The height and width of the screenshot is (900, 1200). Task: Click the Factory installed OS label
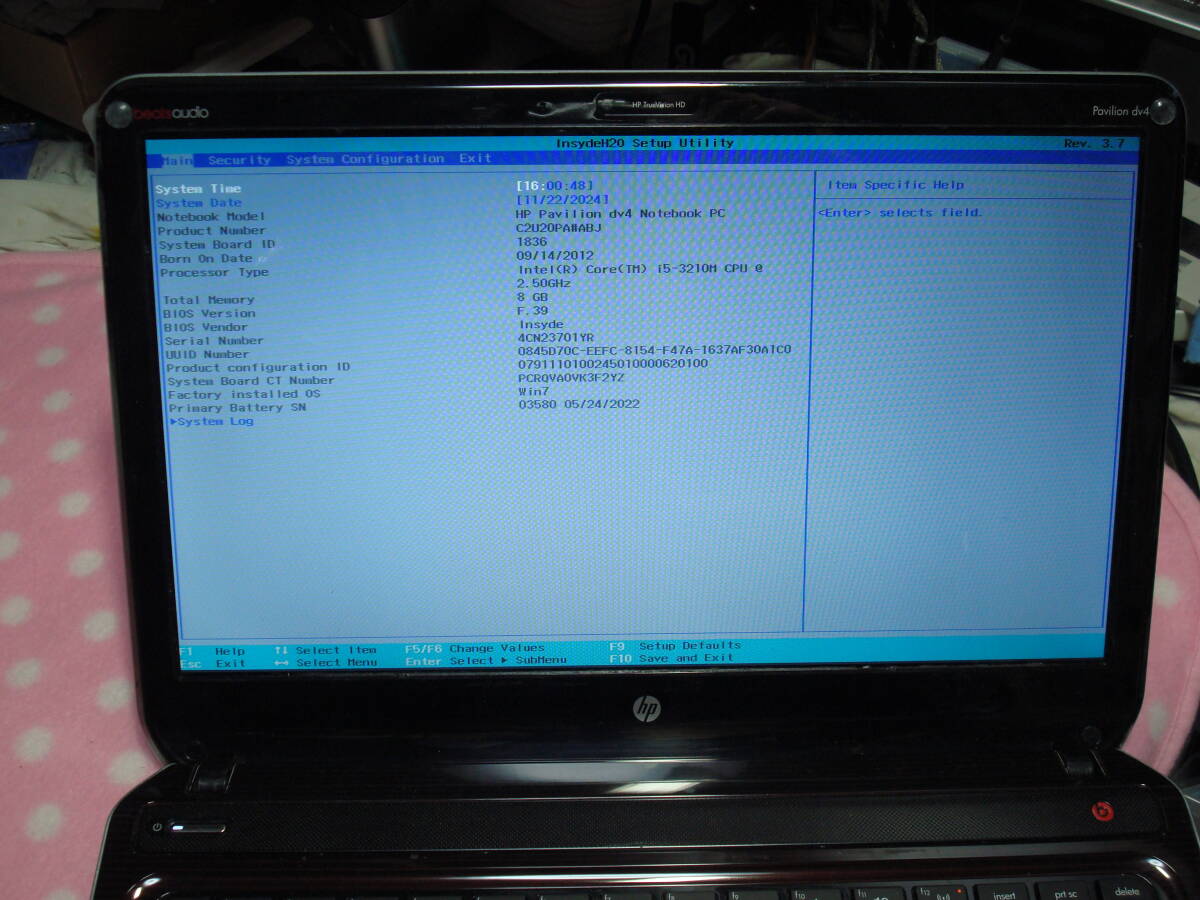[245, 394]
